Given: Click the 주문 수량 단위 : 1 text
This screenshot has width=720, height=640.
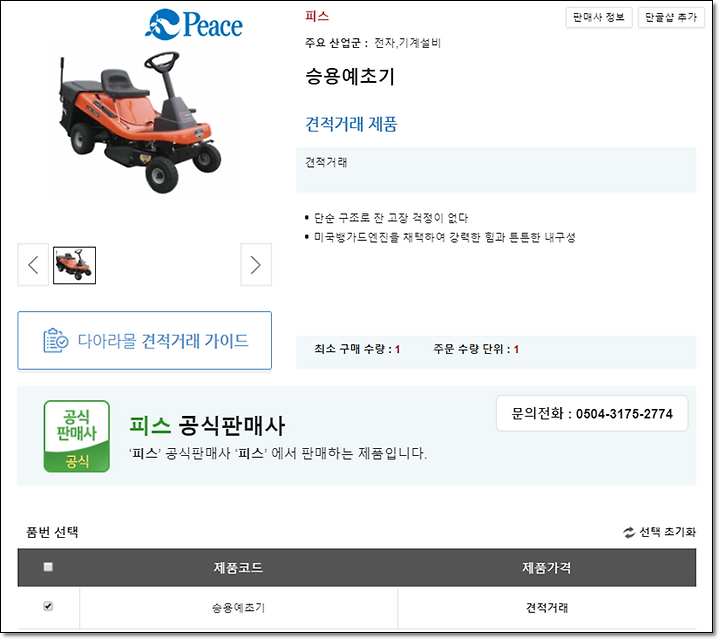Looking at the screenshot, I should click(476, 349).
